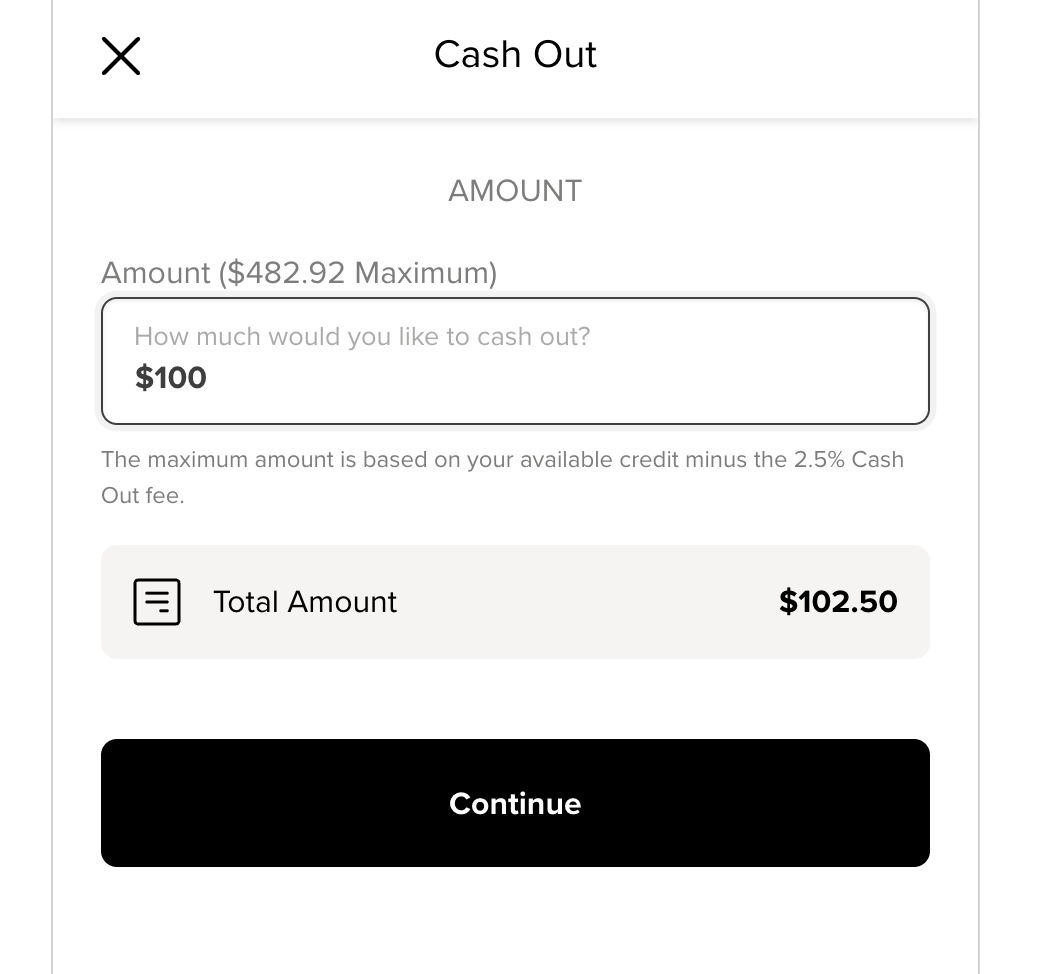Select the Cash Out header title

(x=515, y=55)
